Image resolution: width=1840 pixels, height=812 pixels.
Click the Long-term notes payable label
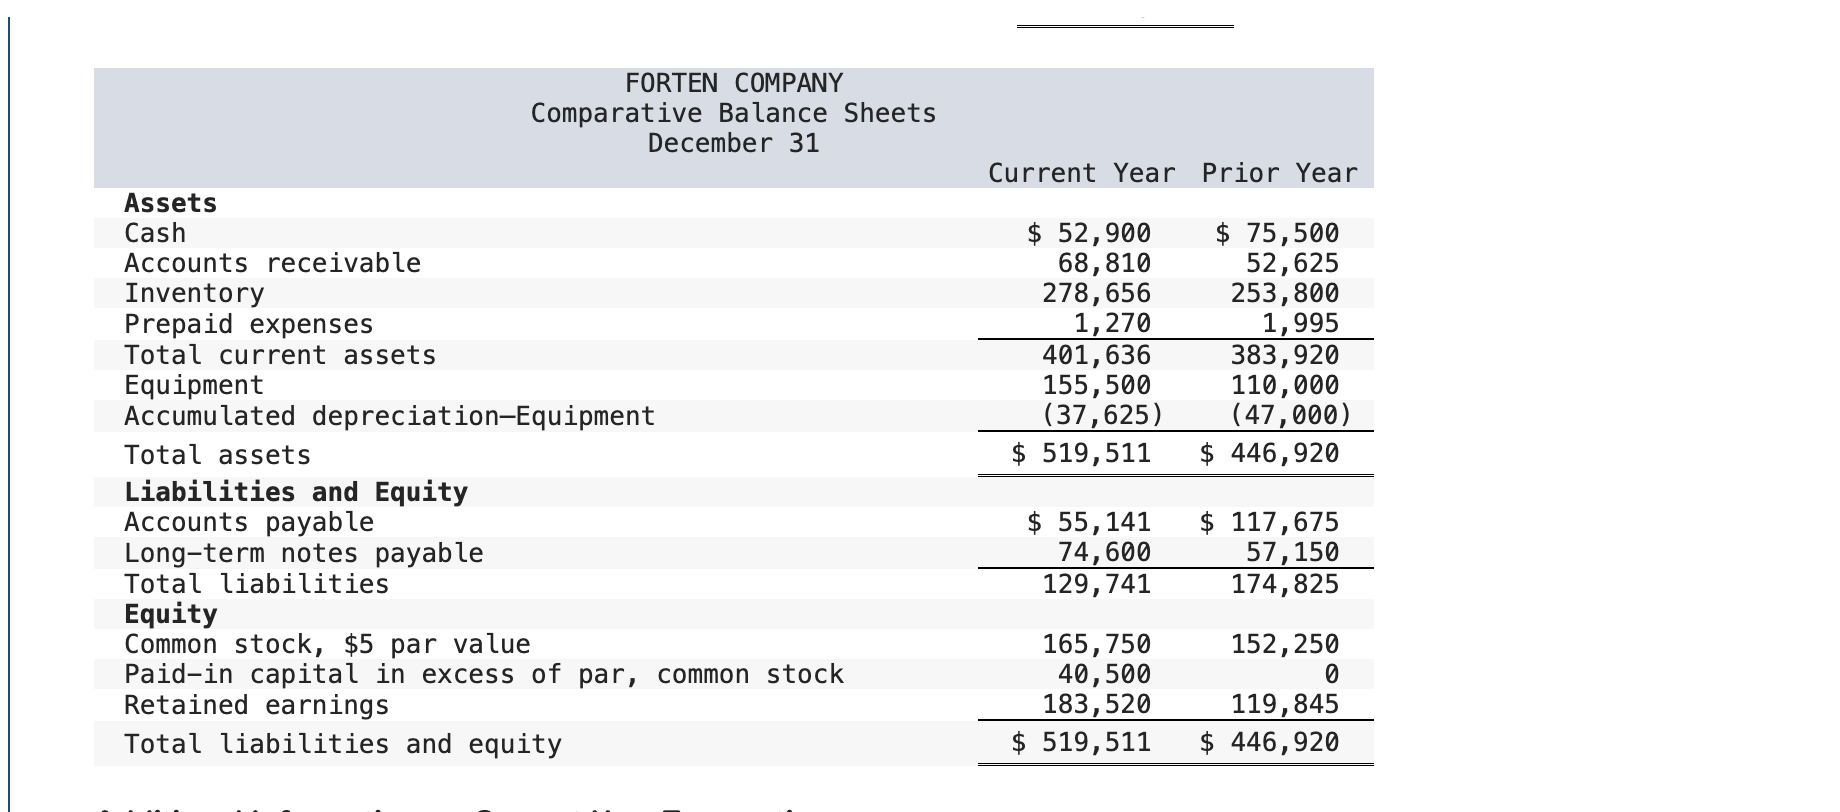304,553
